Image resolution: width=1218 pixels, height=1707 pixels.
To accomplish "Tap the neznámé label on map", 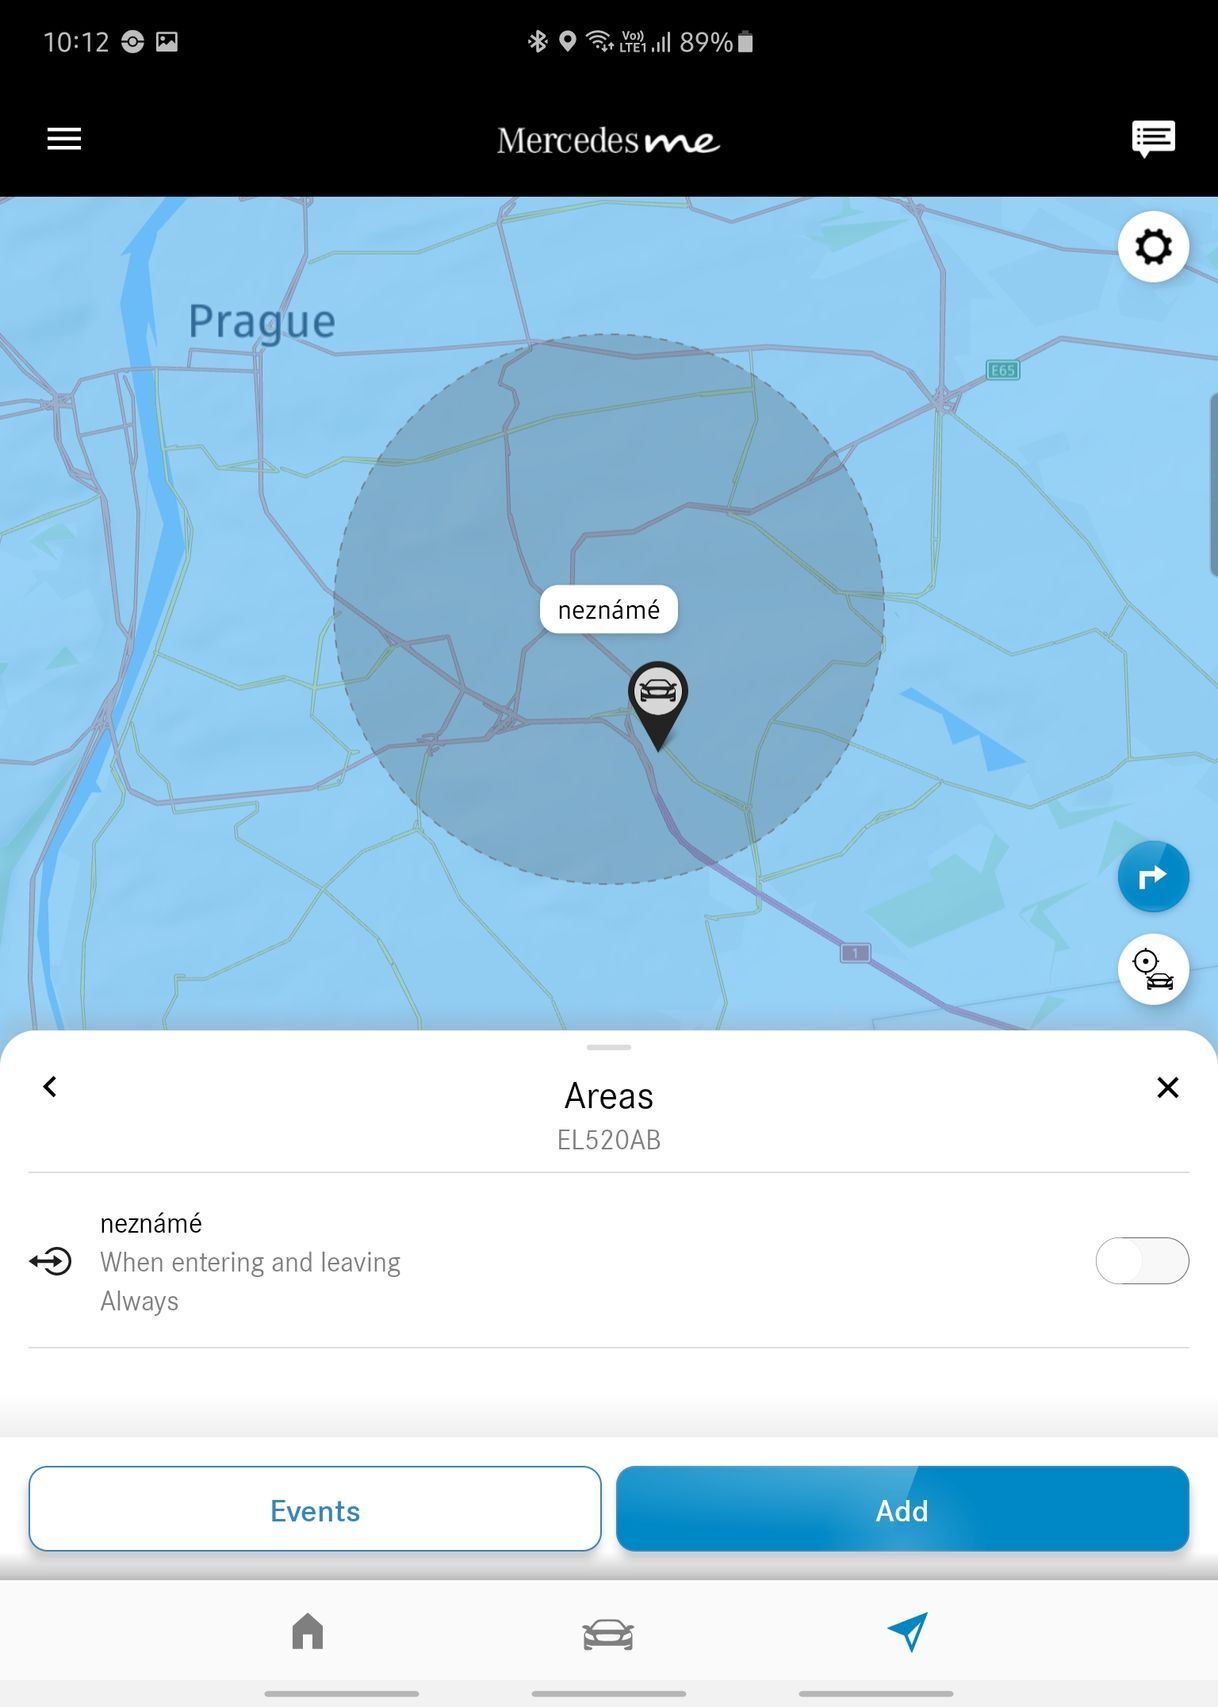I will point(609,610).
